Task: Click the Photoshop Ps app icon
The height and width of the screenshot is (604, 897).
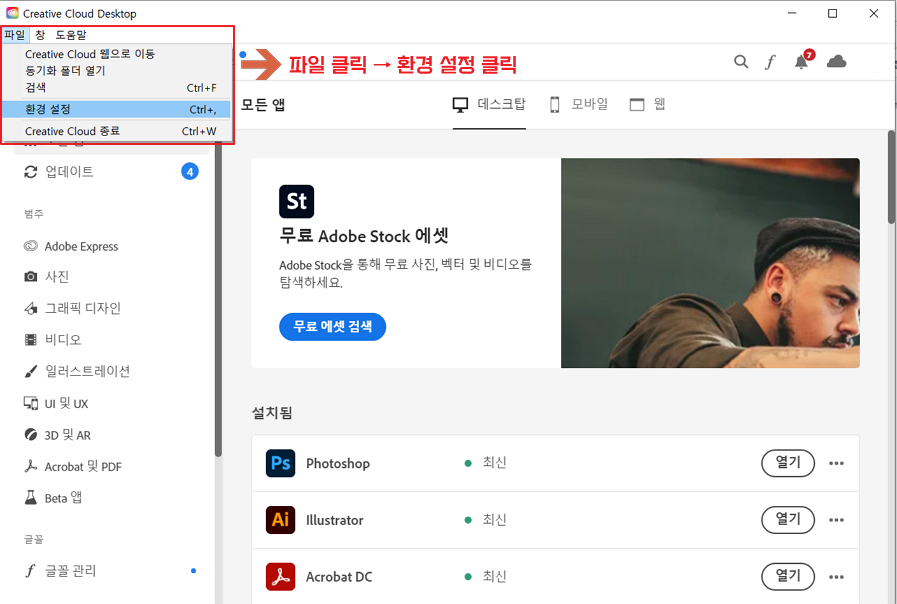Action: (280, 463)
